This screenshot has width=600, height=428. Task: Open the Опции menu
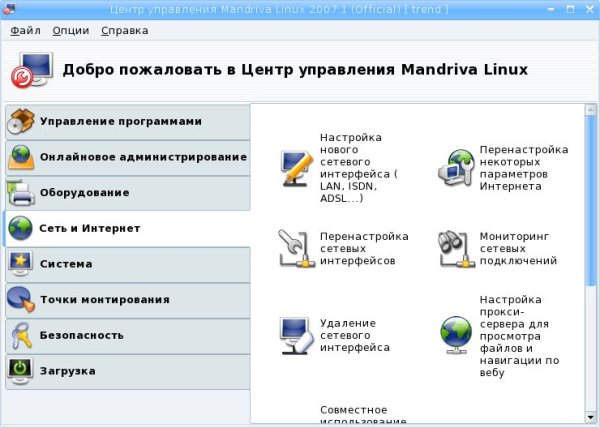pos(71,30)
